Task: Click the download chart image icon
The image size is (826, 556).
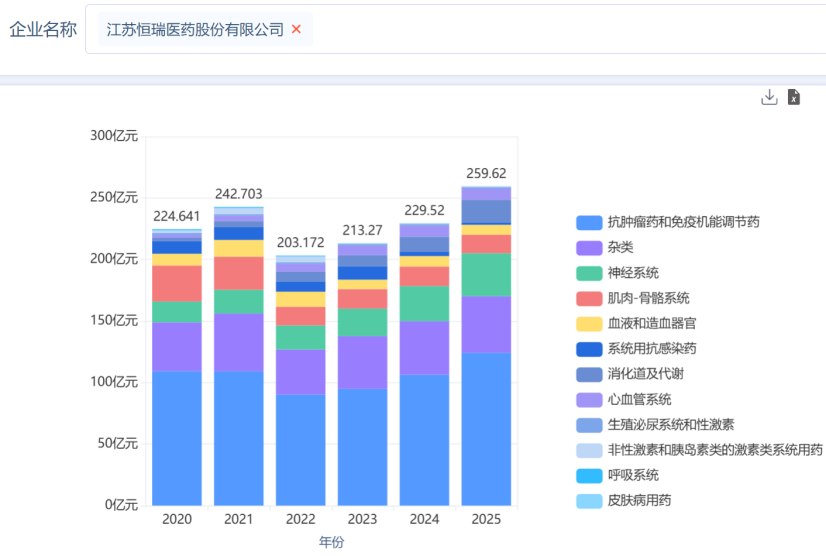Action: (769, 97)
